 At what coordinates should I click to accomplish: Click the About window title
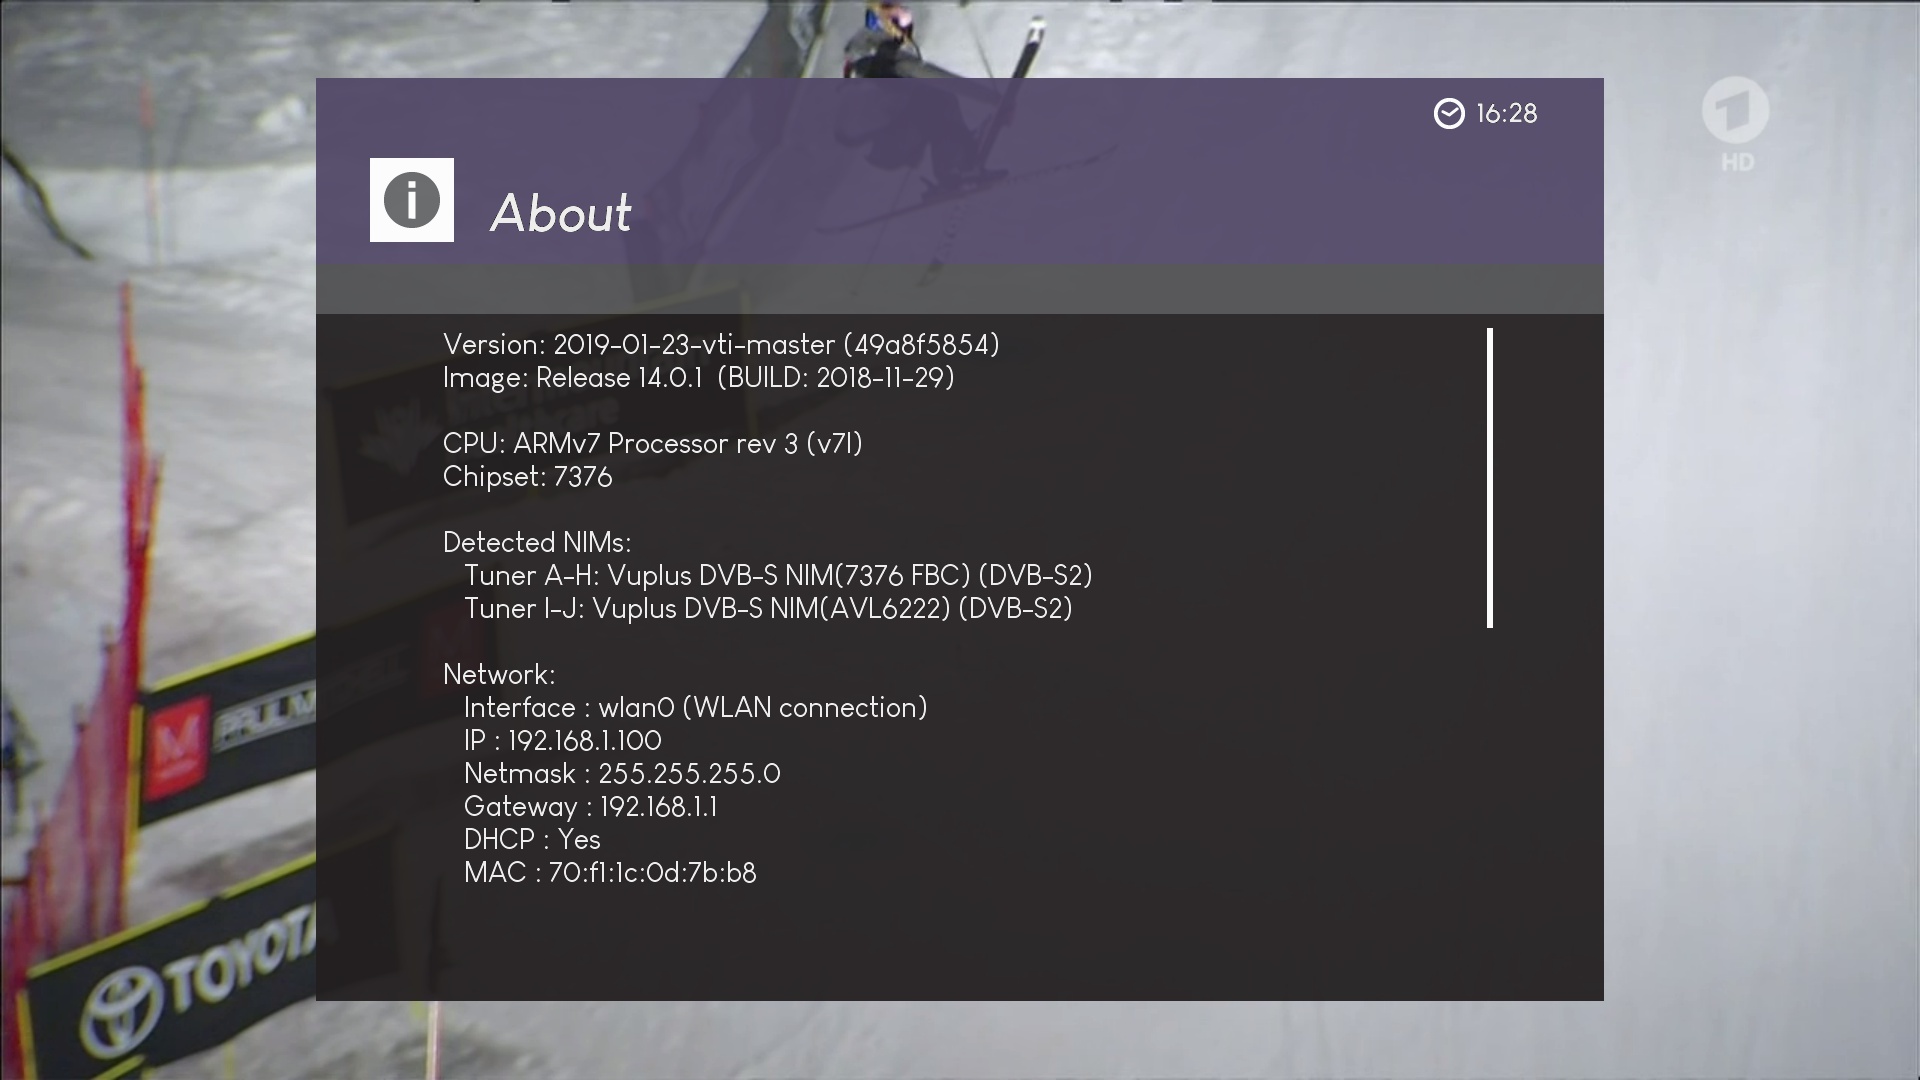point(561,213)
